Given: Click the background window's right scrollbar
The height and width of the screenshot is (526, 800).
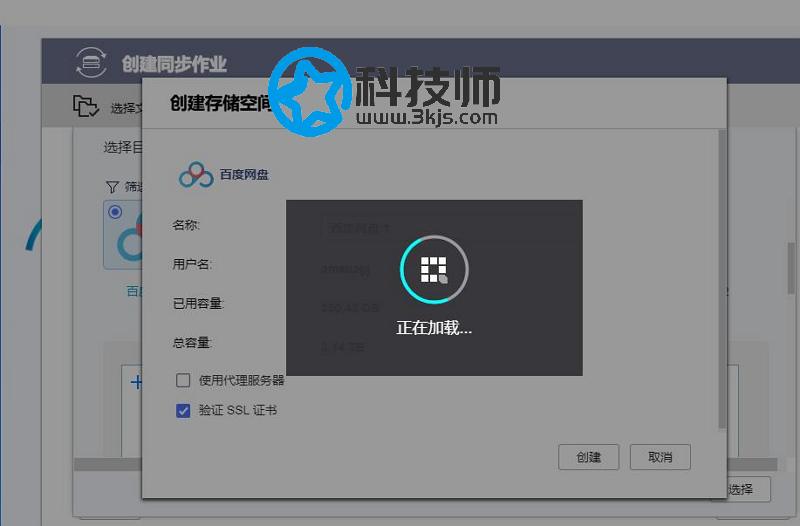Looking at the screenshot, I should [791, 268].
